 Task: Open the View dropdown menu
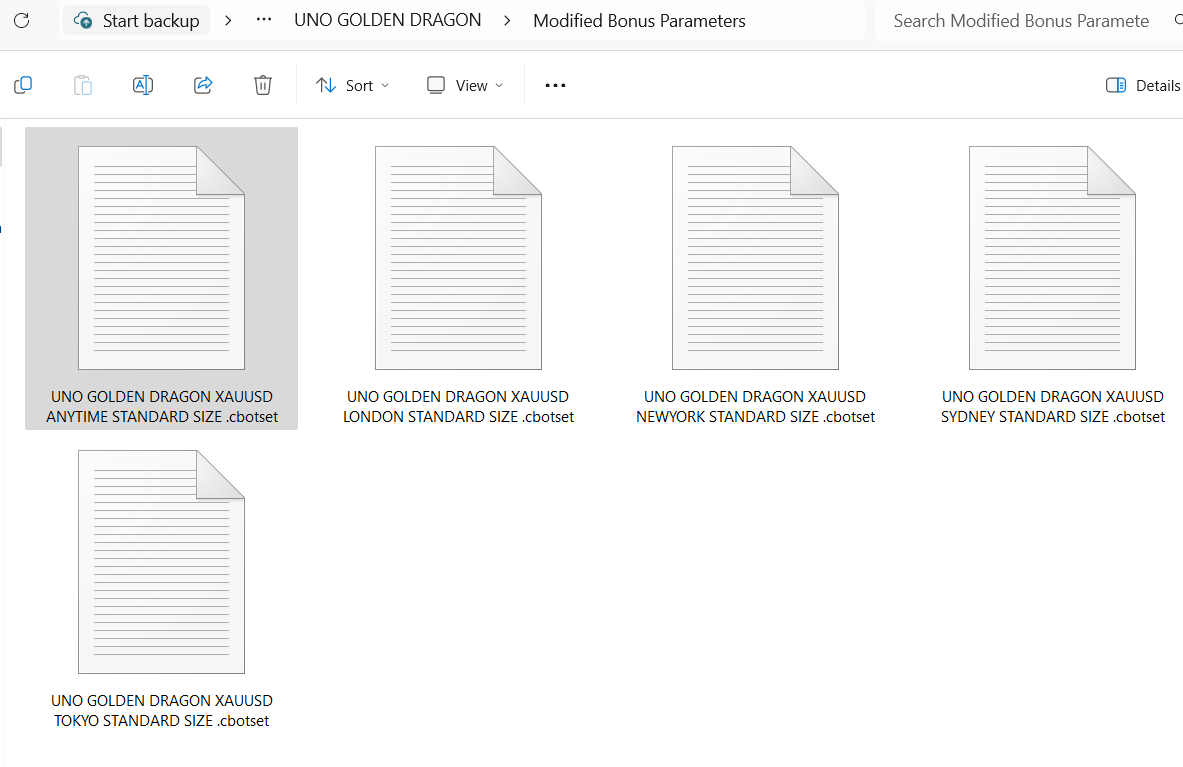pyautogui.click(x=465, y=86)
